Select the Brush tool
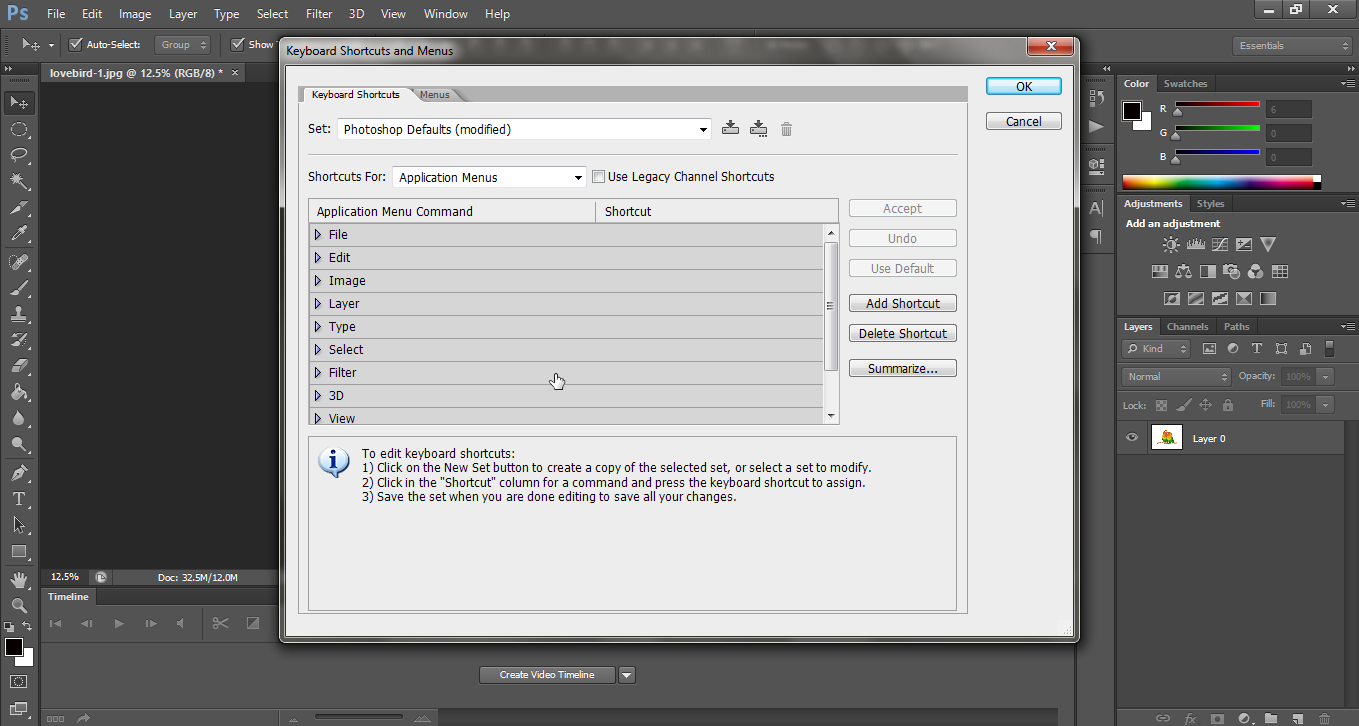The height and width of the screenshot is (726, 1359). tap(19, 288)
